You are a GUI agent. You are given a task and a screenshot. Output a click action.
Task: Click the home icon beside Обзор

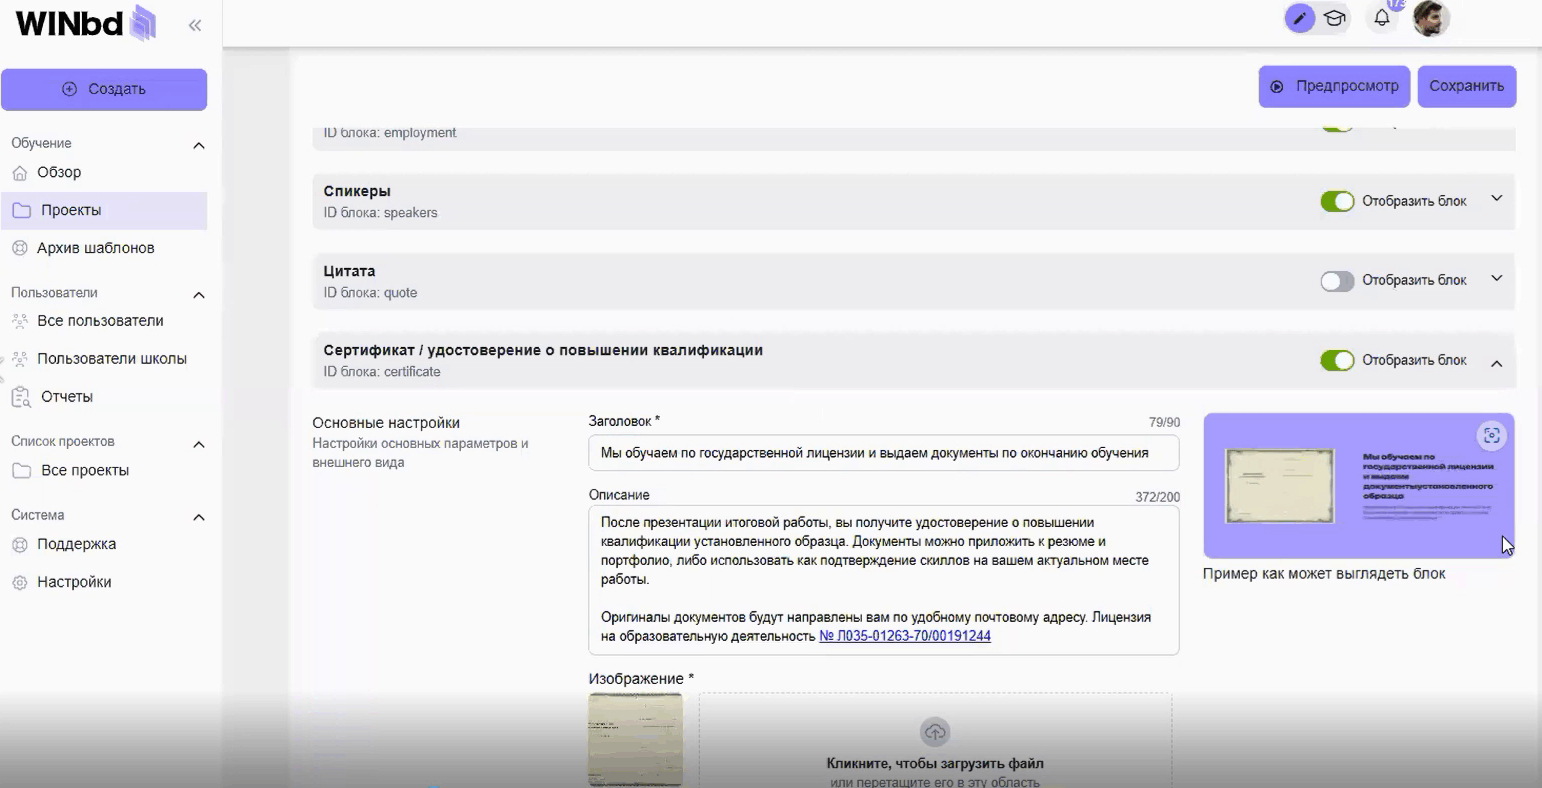pos(20,173)
